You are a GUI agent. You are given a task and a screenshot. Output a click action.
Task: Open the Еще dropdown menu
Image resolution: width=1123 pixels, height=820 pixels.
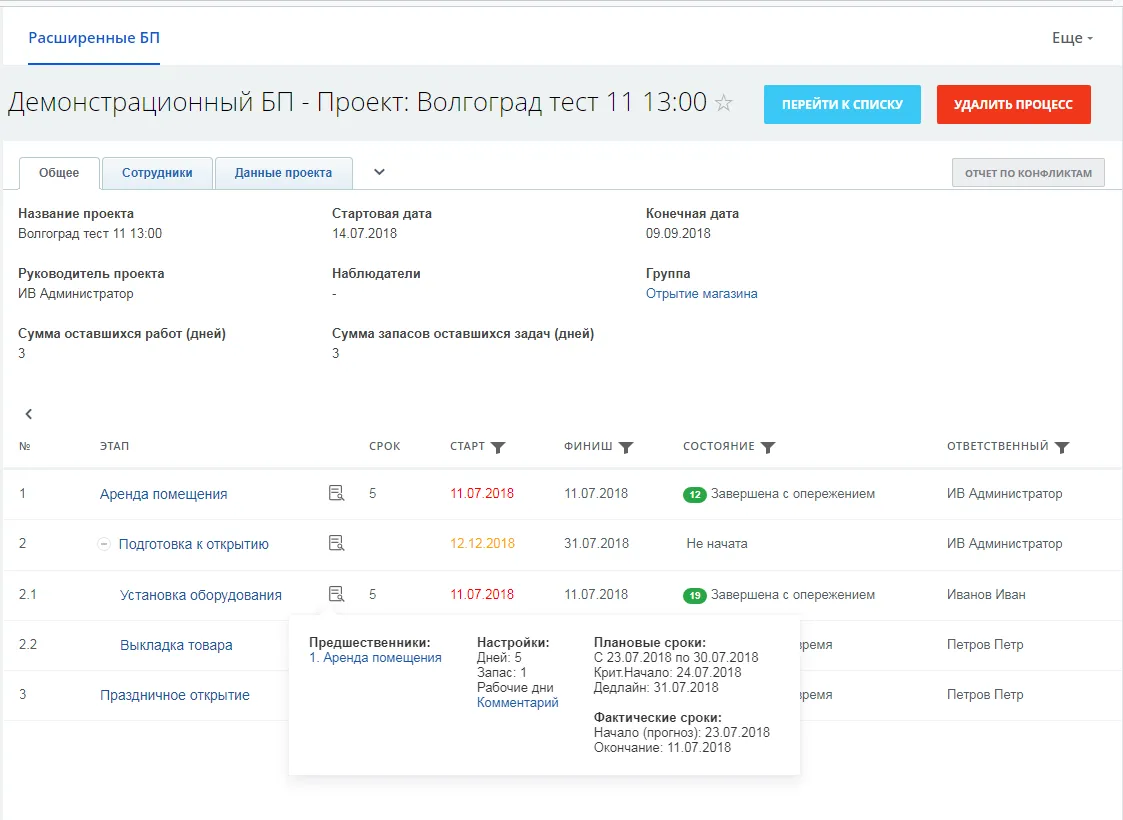tap(1072, 38)
